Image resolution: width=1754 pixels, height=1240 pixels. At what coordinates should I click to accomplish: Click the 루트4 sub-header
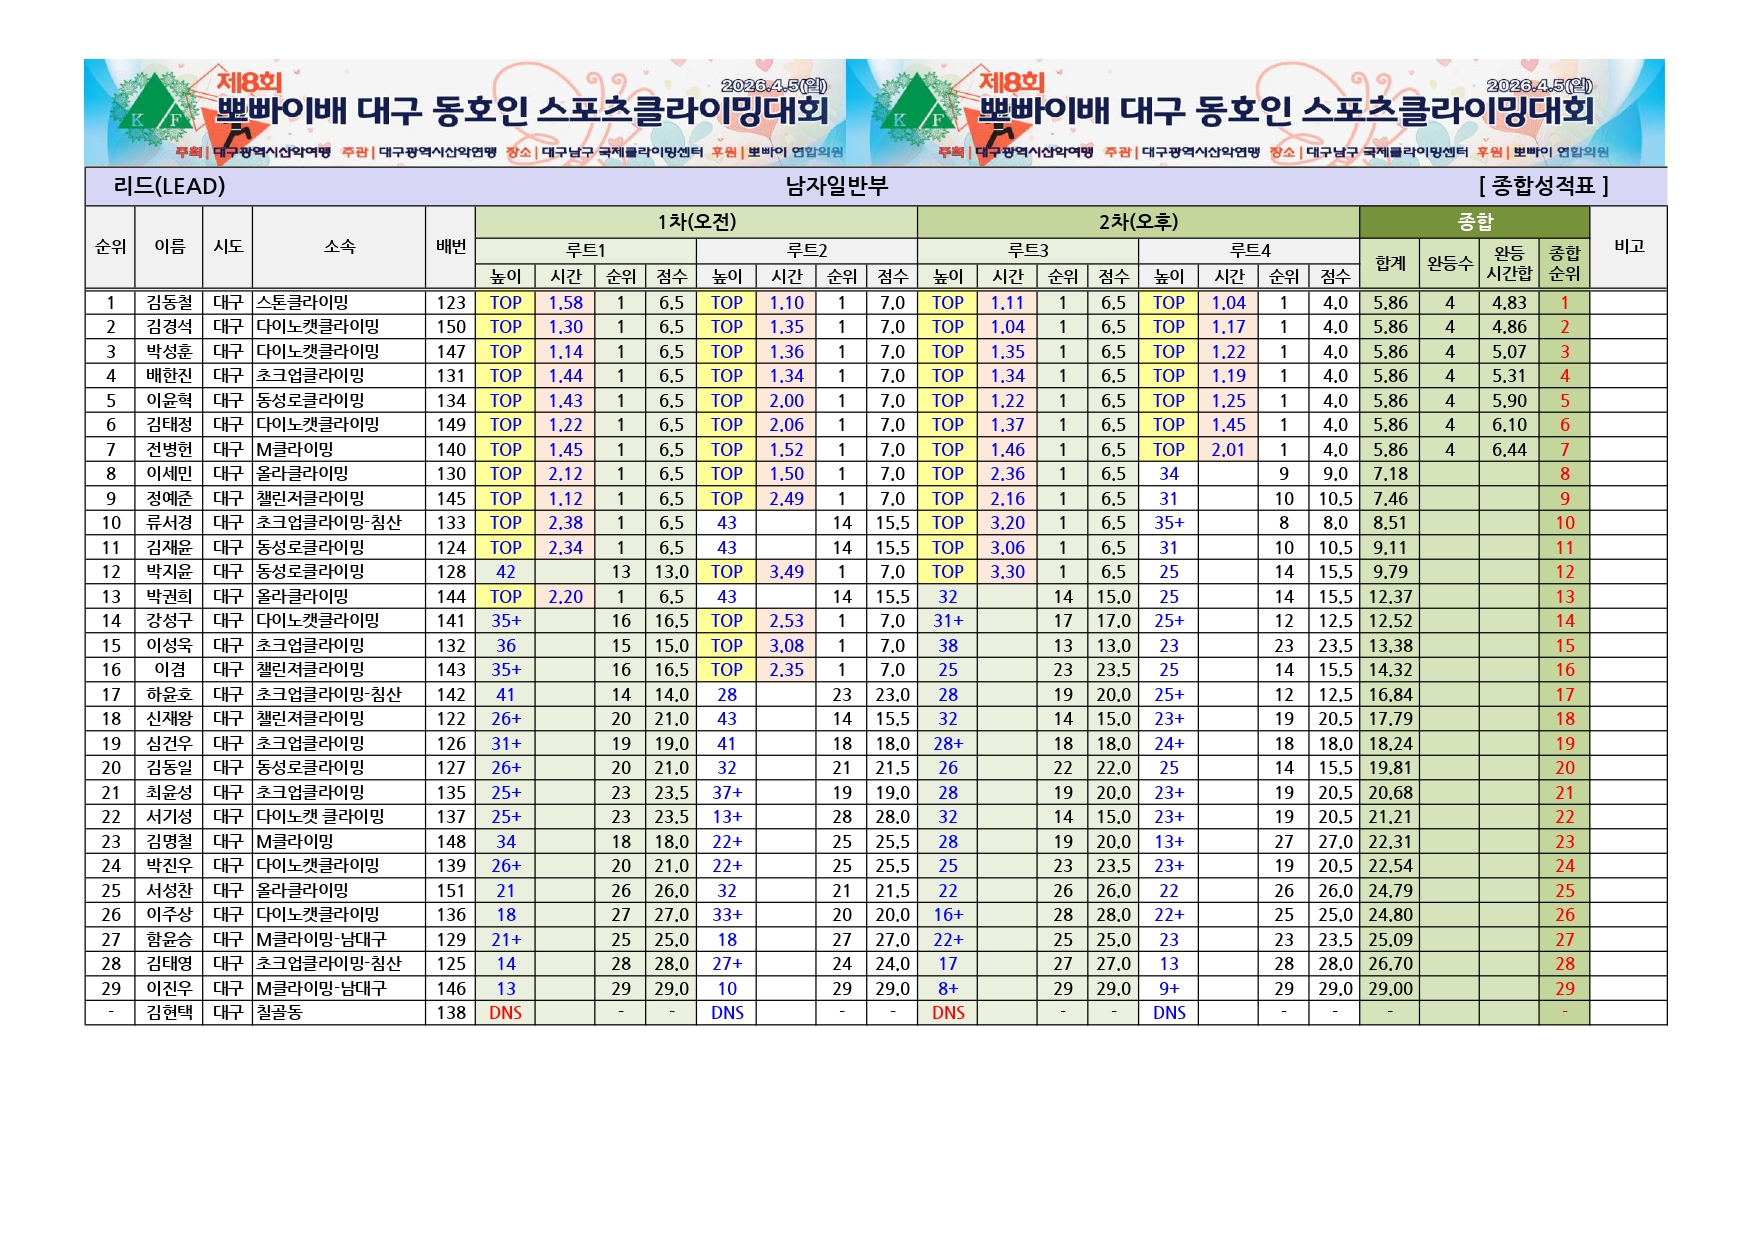(x=1249, y=250)
